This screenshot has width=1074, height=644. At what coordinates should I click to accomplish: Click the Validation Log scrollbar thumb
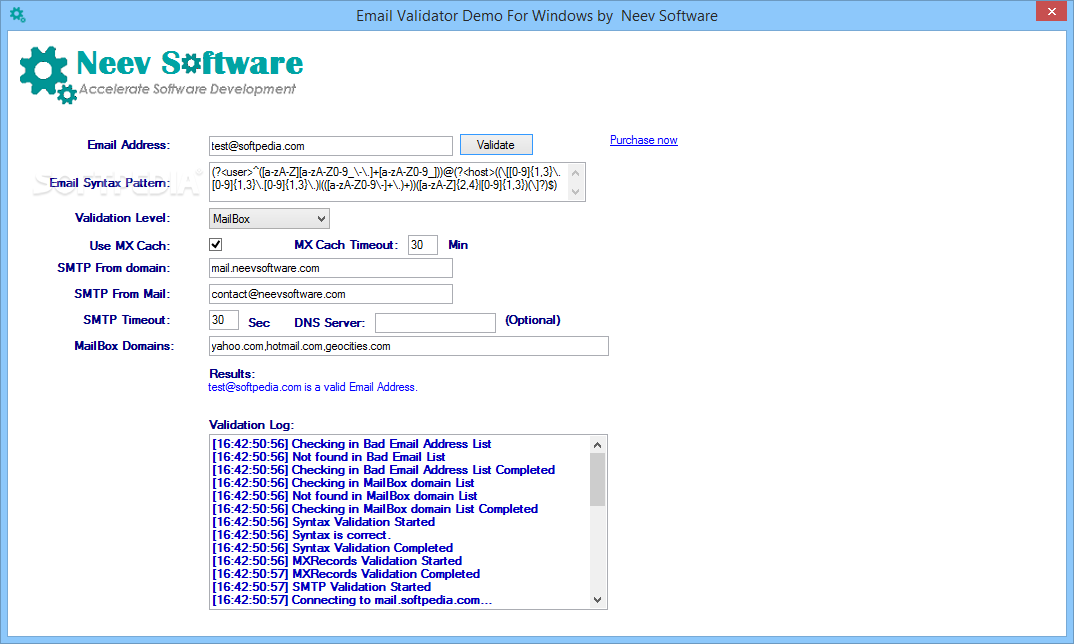[x=597, y=480]
